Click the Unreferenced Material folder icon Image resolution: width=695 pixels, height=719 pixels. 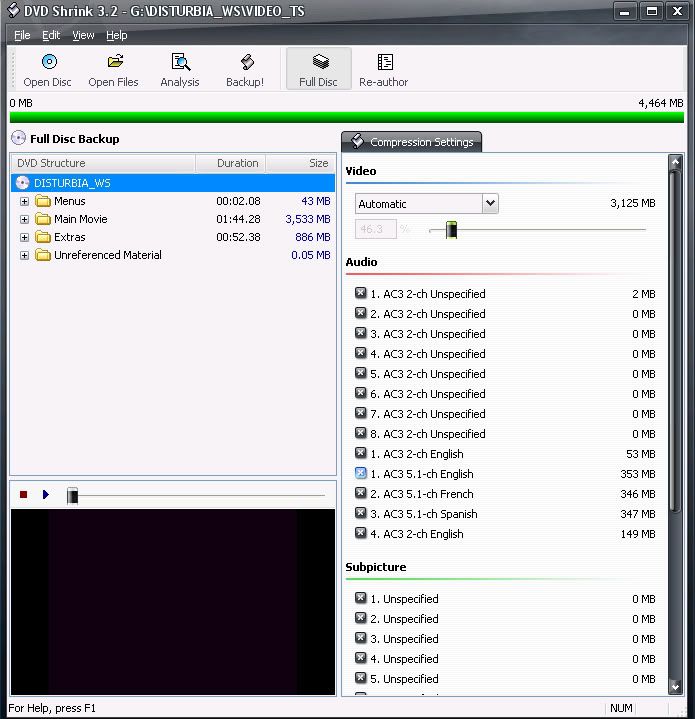coord(43,255)
